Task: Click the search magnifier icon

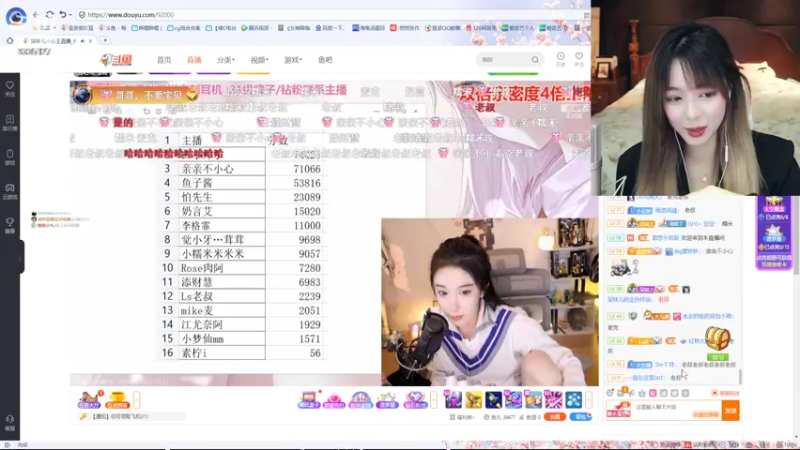Action: click(x=535, y=60)
